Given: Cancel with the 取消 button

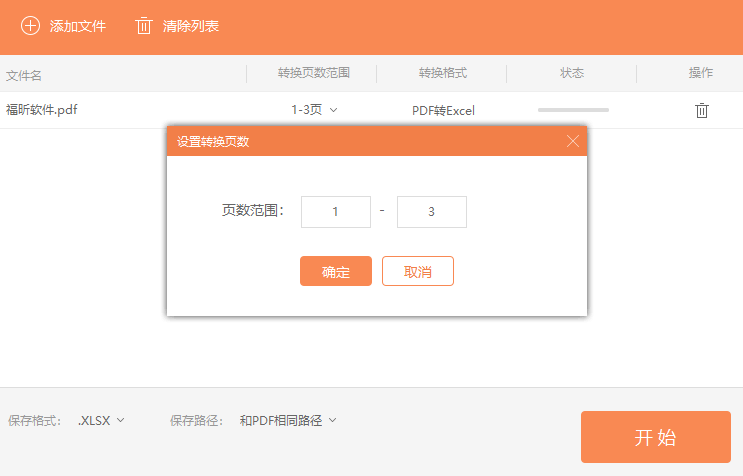Looking at the screenshot, I should click(418, 271).
